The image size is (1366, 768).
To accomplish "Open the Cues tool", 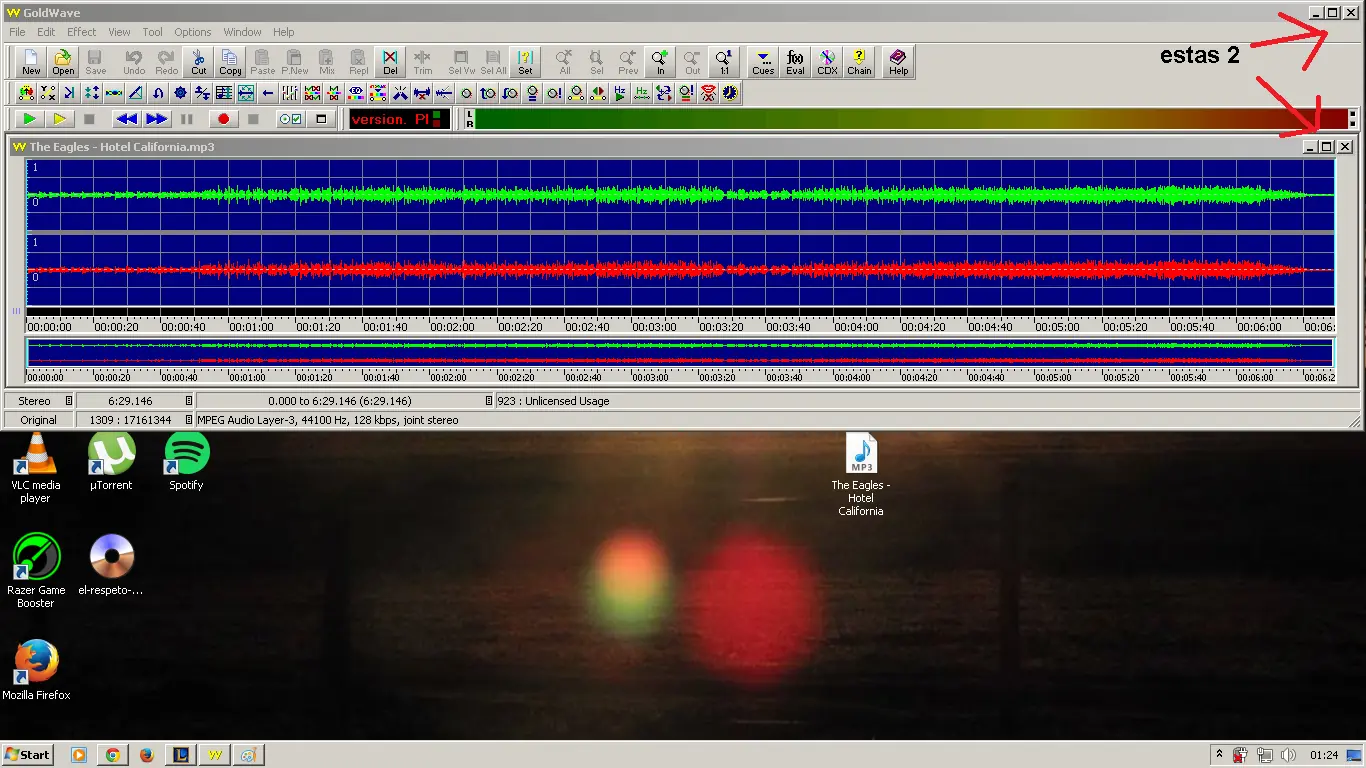I will 763,62.
